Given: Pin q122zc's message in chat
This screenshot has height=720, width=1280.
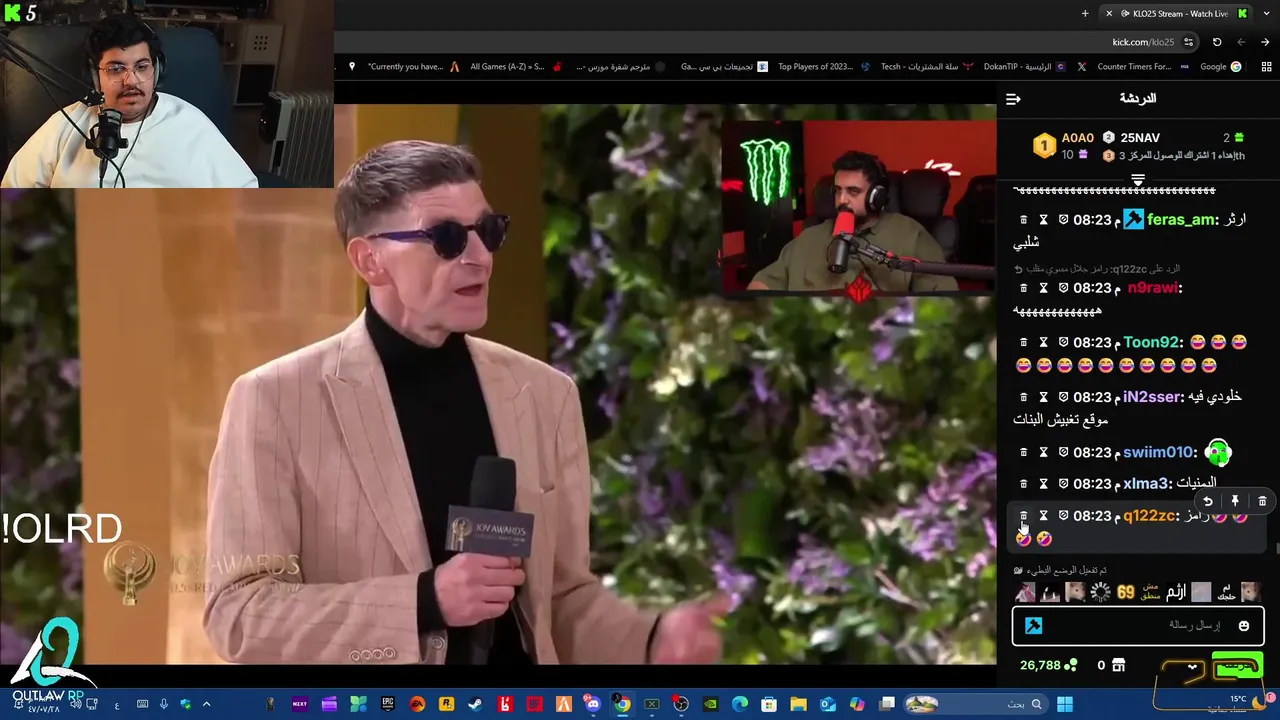Looking at the screenshot, I should pyautogui.click(x=1235, y=502).
